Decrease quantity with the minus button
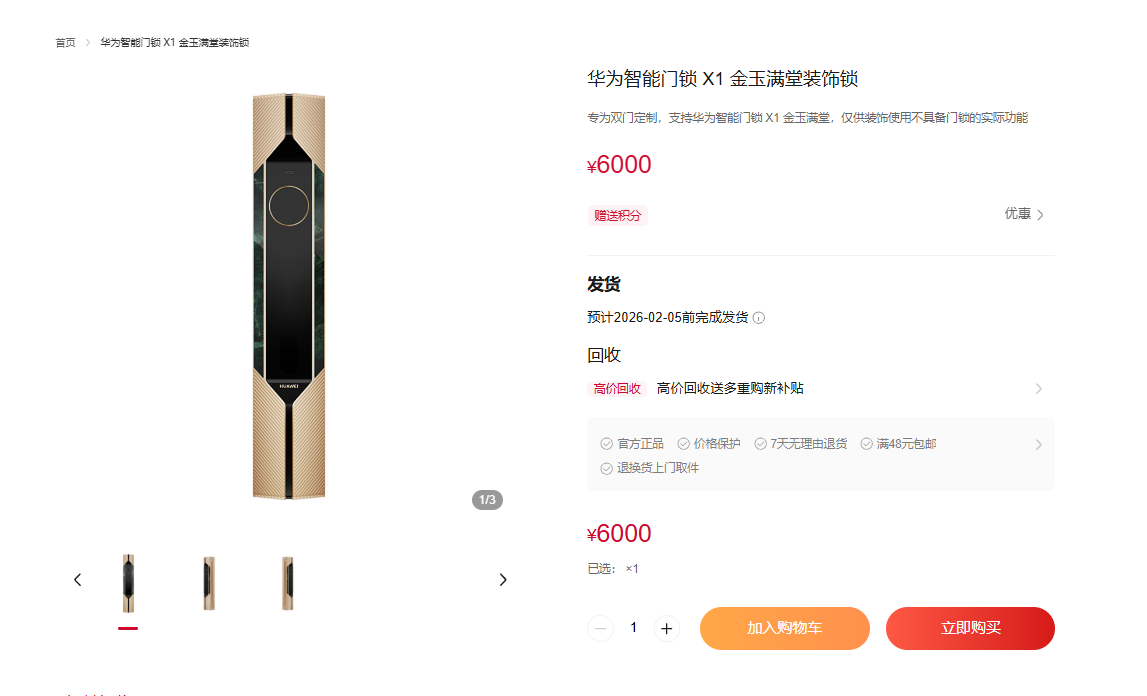 (x=601, y=629)
